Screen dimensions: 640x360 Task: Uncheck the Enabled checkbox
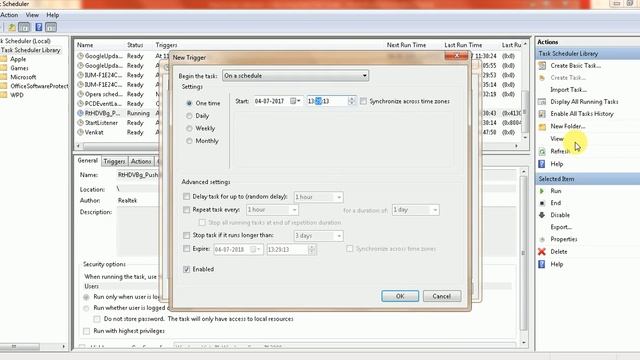(187, 269)
